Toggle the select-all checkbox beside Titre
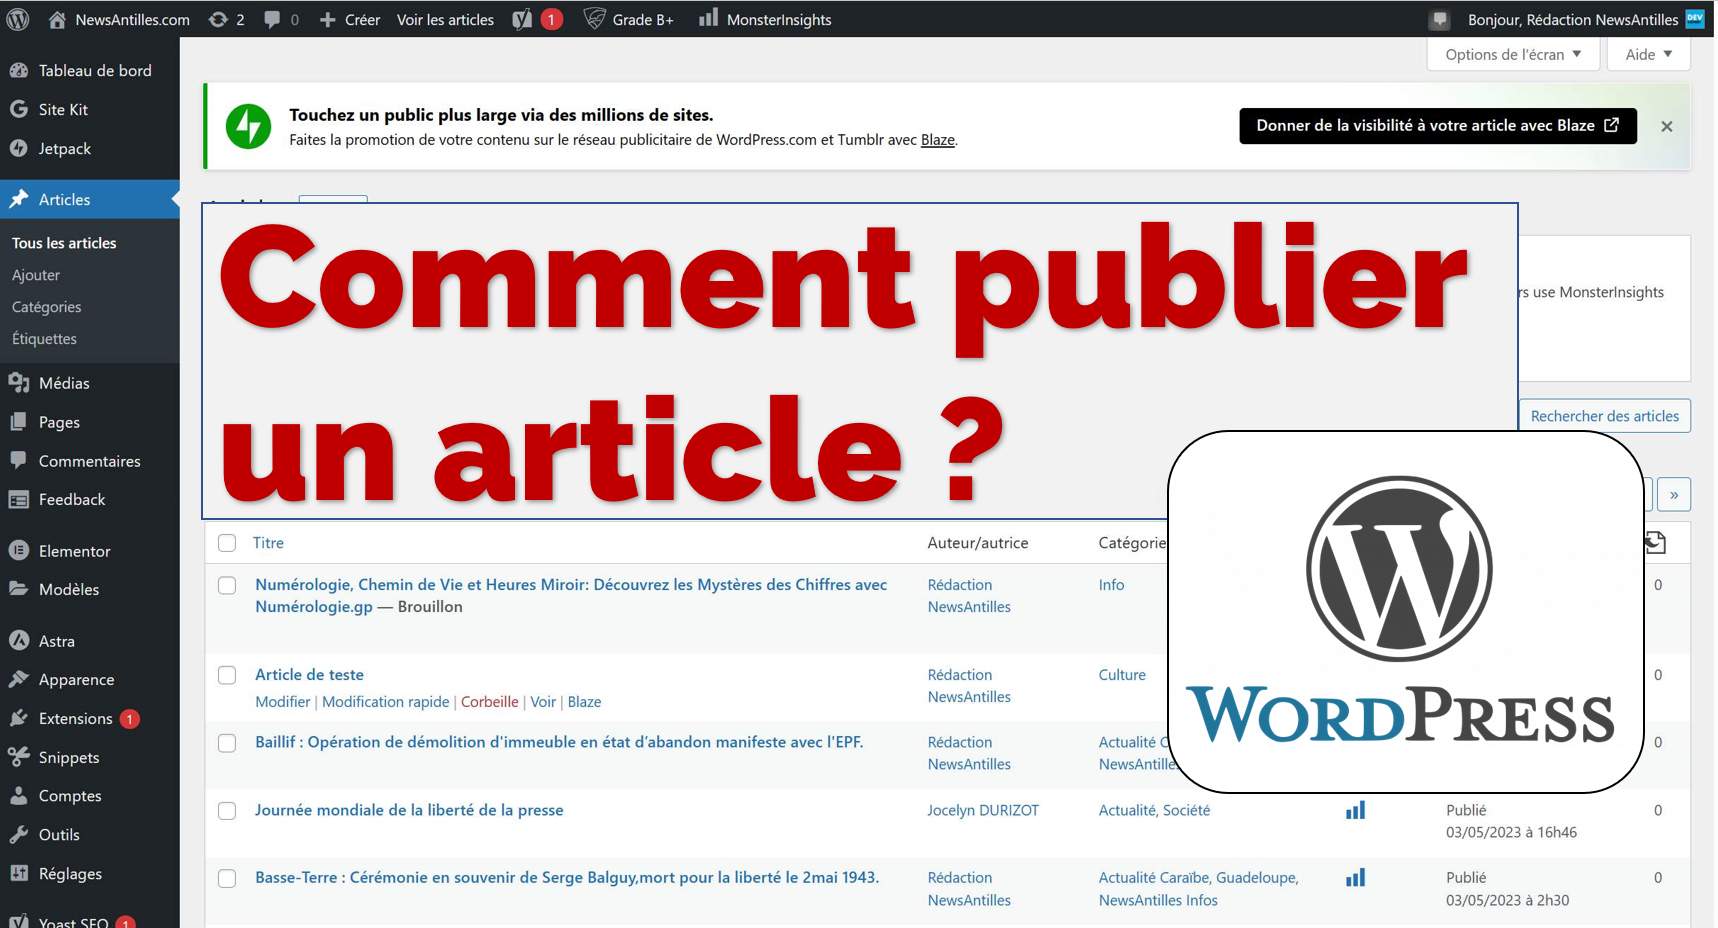This screenshot has width=1718, height=928. click(227, 543)
